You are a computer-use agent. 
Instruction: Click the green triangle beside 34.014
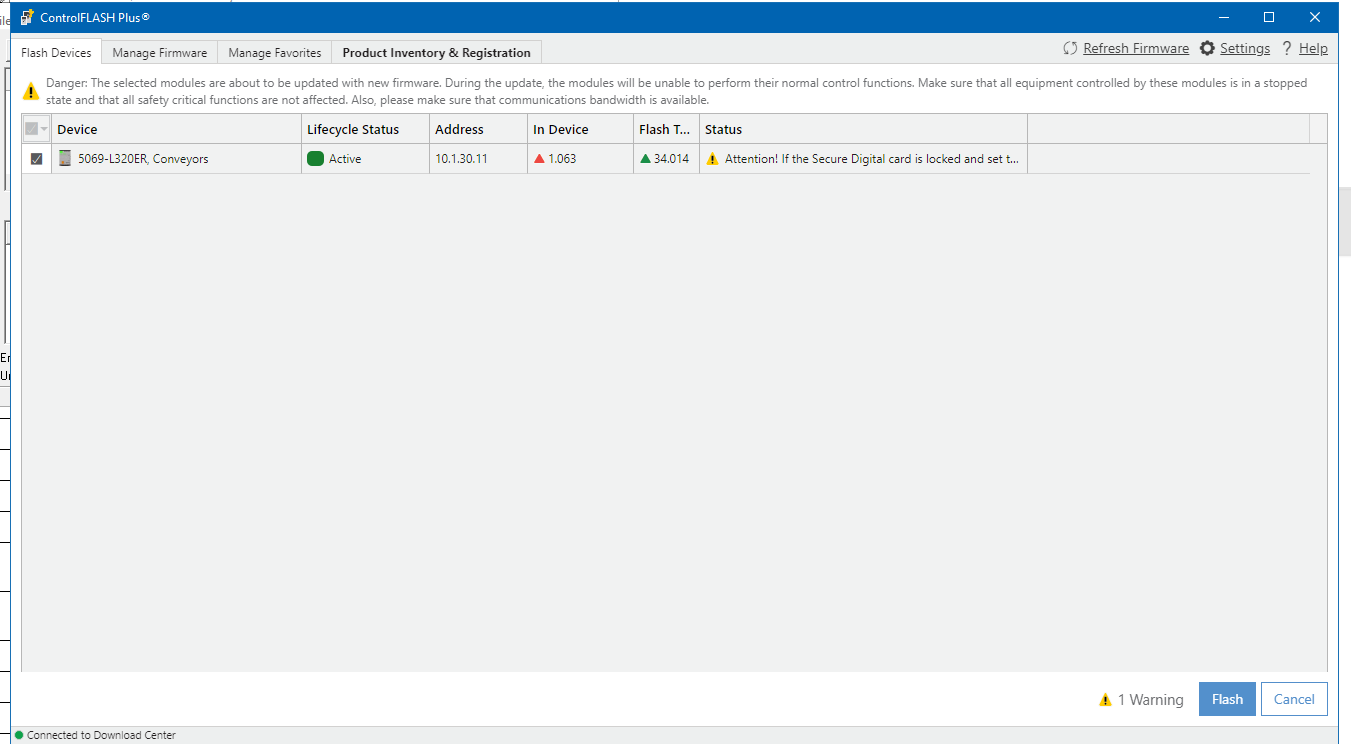[645, 158]
